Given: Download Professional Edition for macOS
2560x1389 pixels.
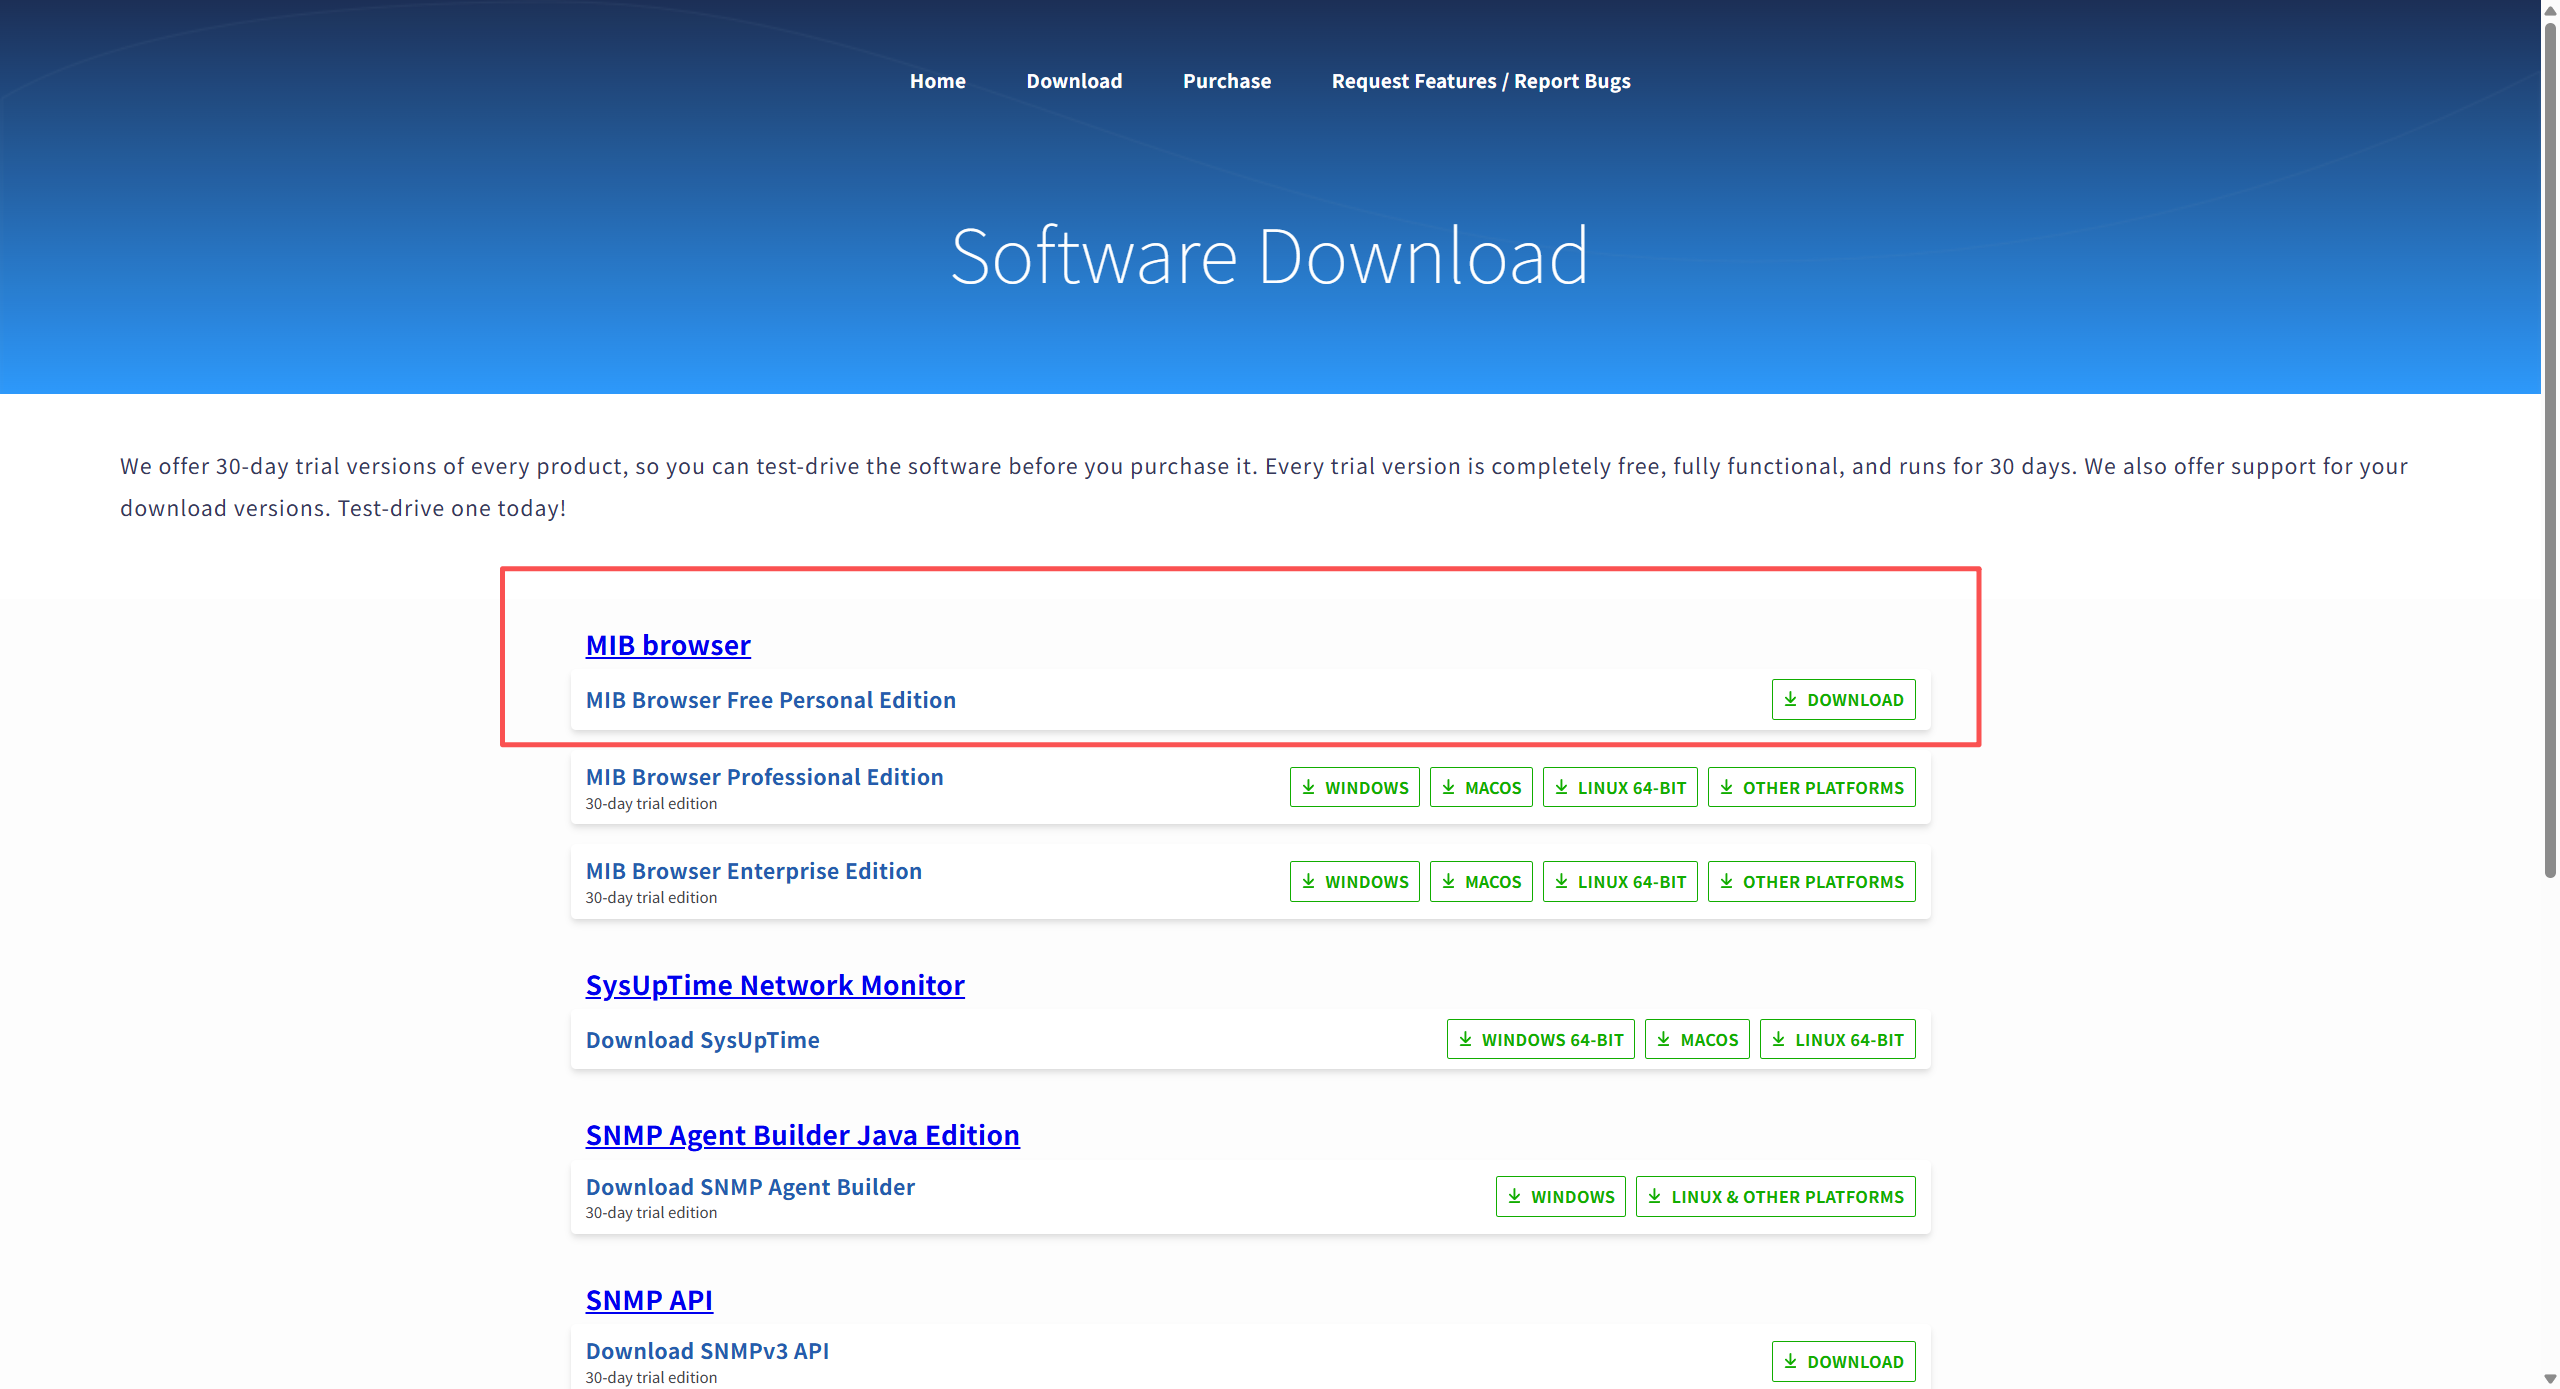Looking at the screenshot, I should coord(1480,788).
